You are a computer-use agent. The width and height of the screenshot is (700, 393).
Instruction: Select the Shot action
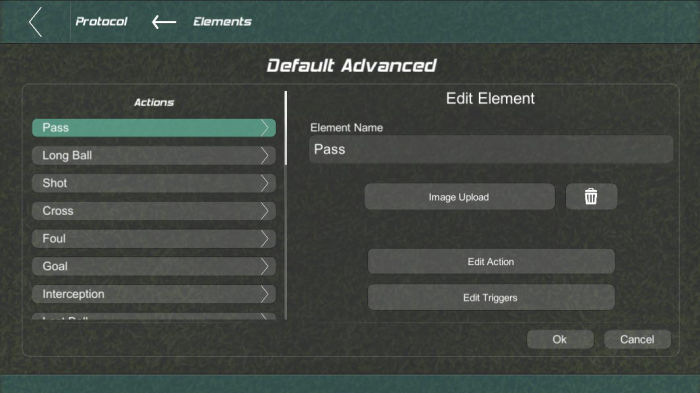click(154, 183)
